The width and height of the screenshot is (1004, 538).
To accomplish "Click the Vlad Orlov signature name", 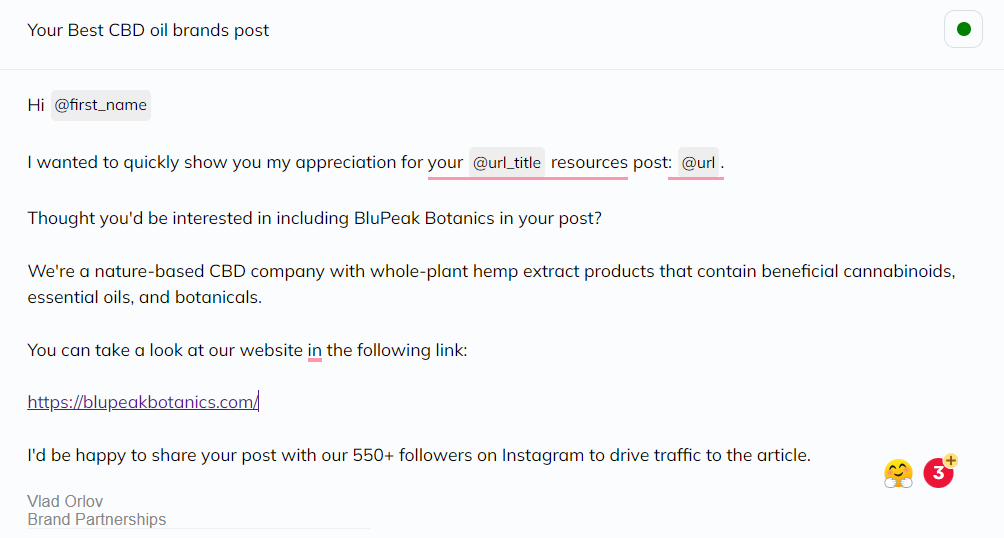I will (65, 501).
